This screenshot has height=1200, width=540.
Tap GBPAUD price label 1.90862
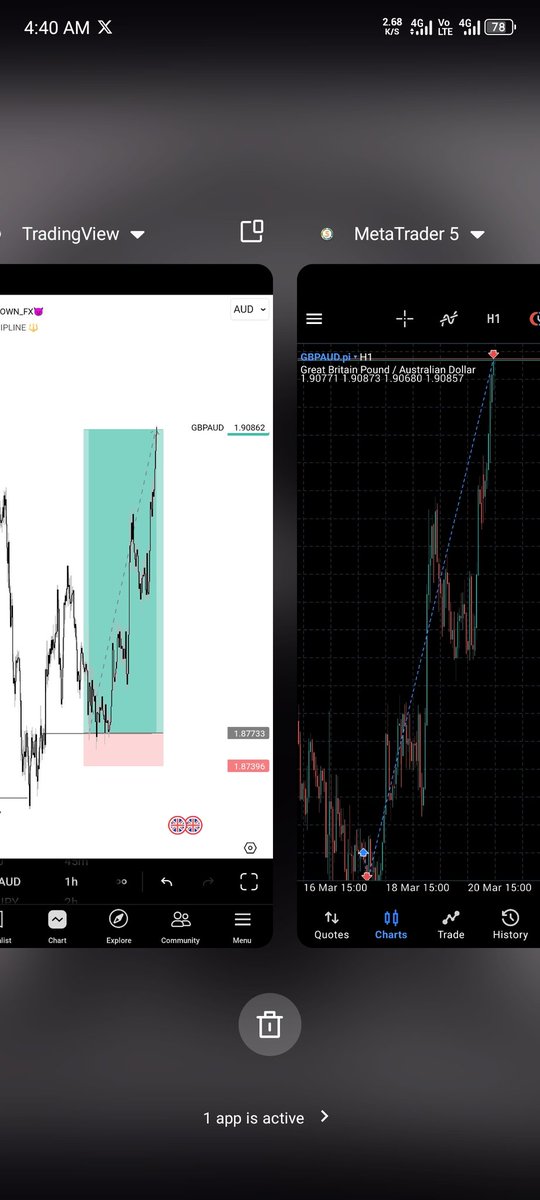[x=249, y=427]
